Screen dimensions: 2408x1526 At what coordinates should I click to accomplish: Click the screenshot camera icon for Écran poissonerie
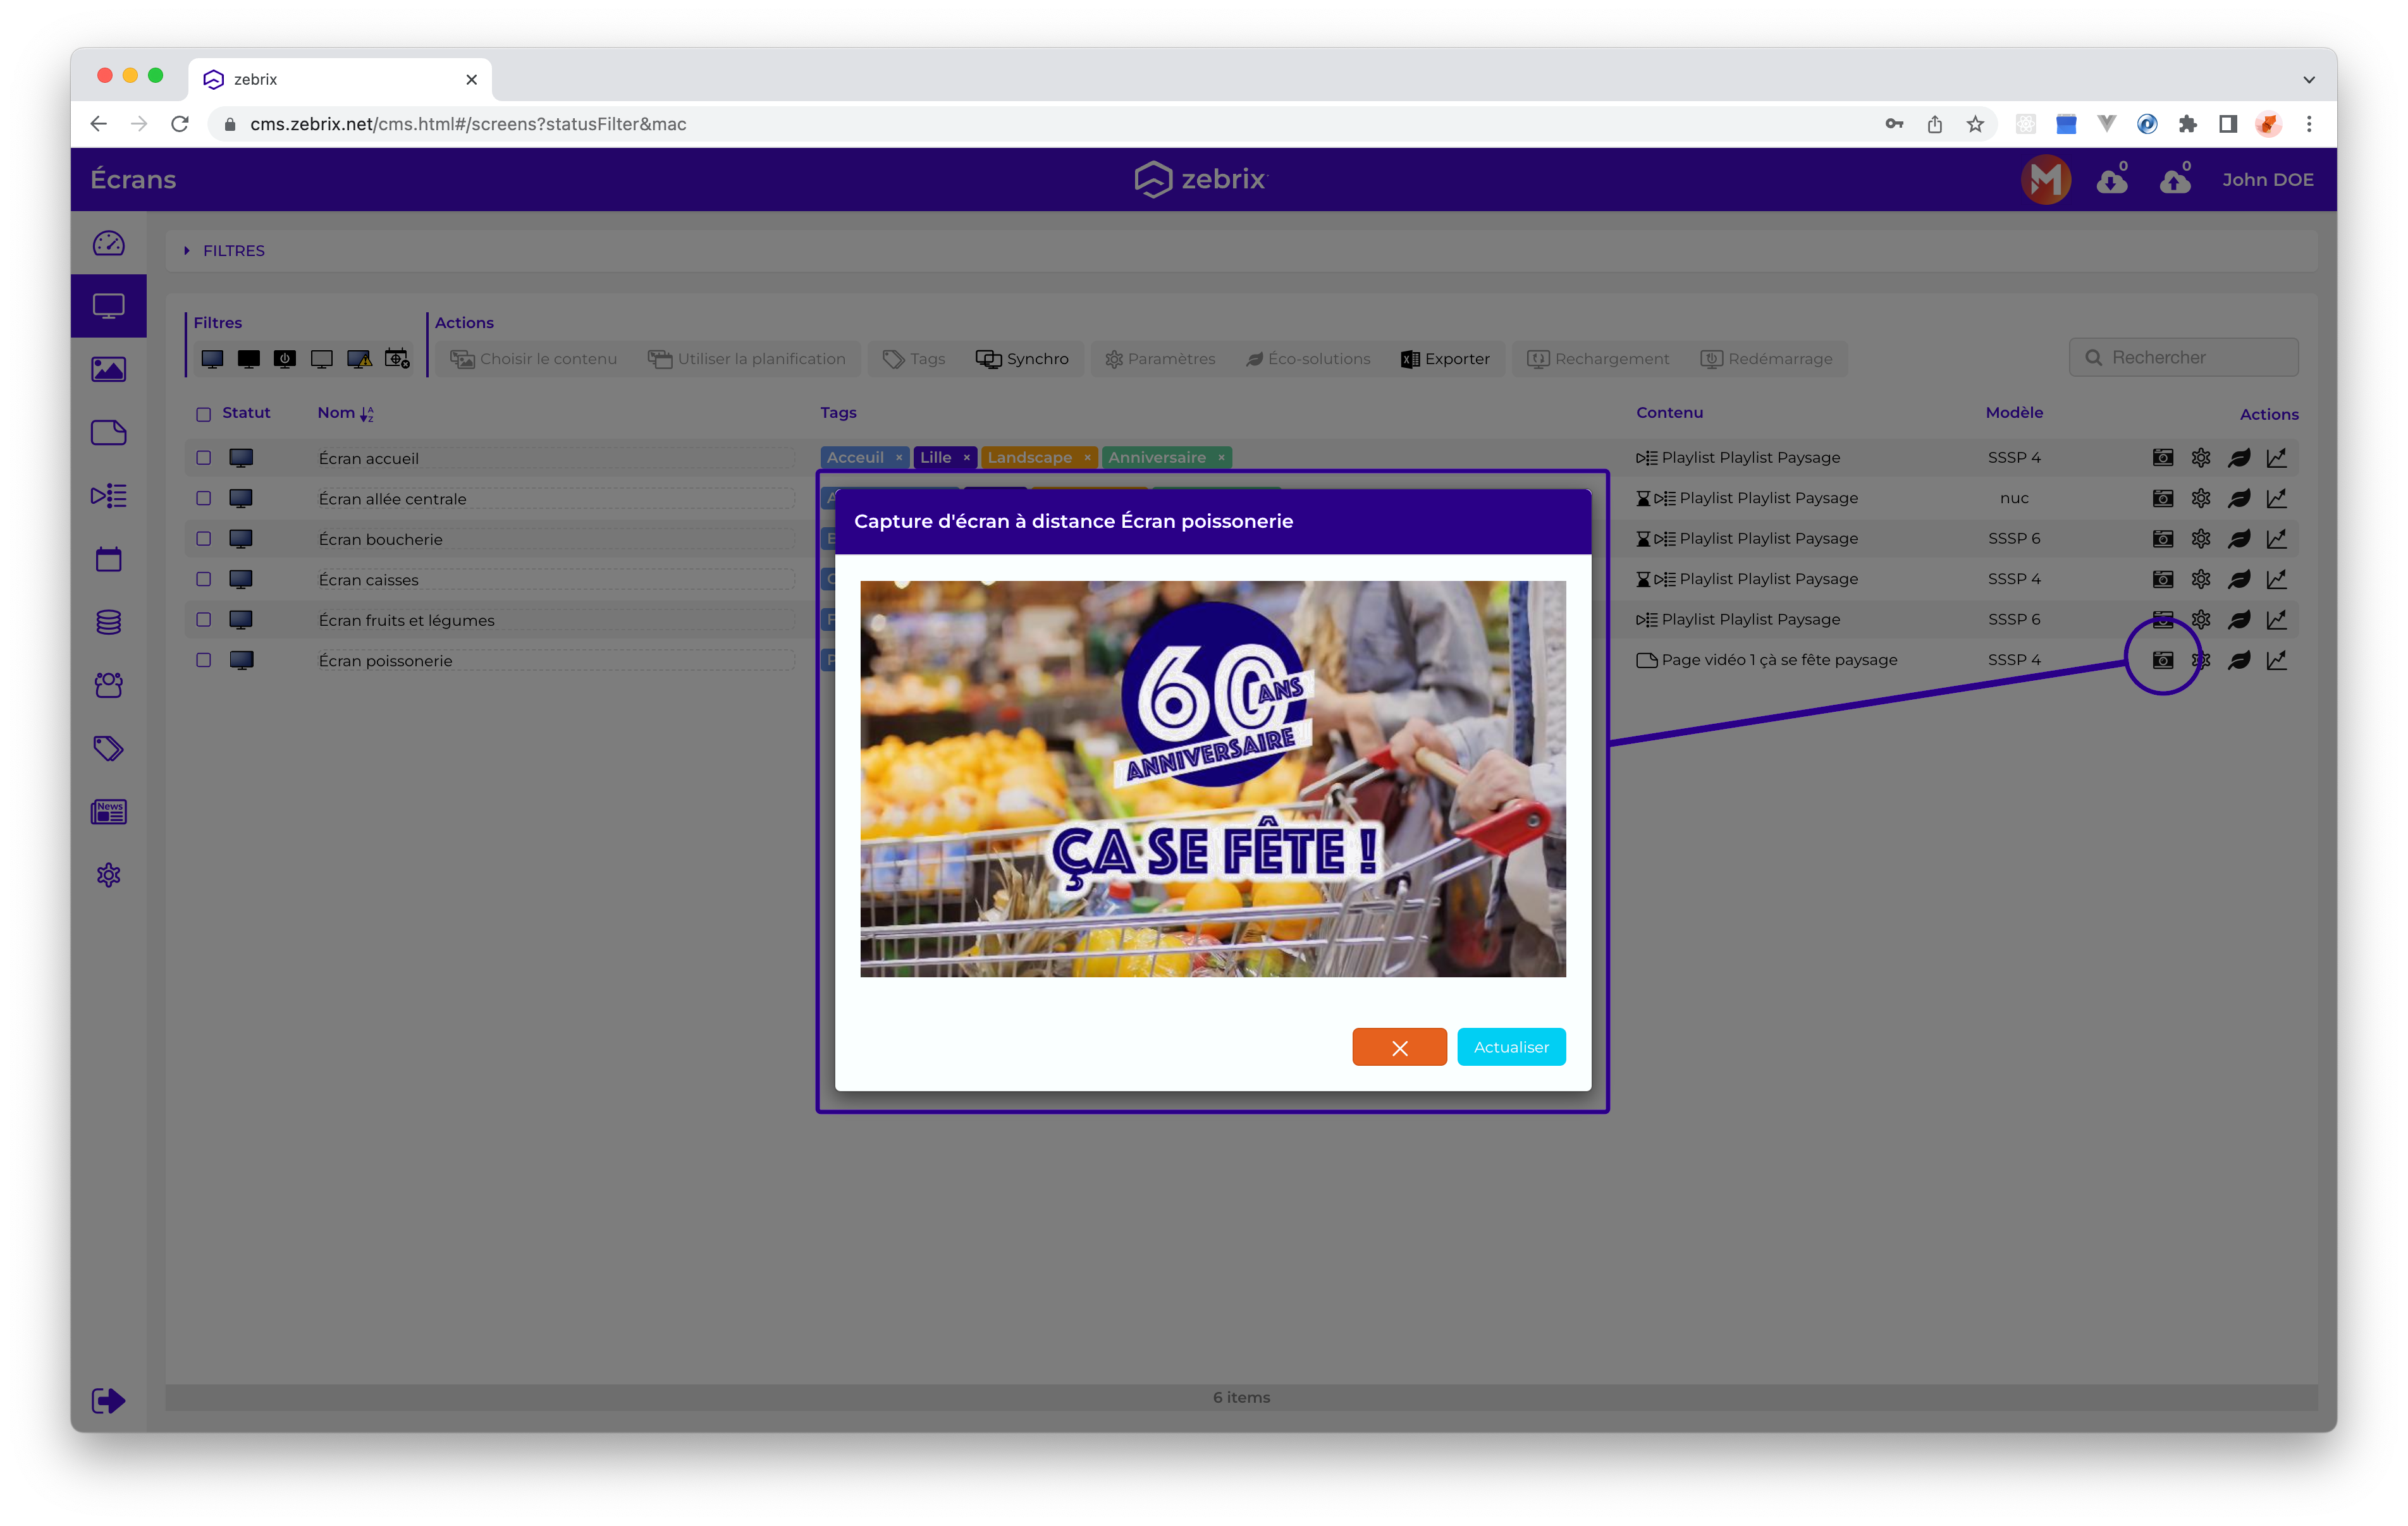[x=2162, y=660]
